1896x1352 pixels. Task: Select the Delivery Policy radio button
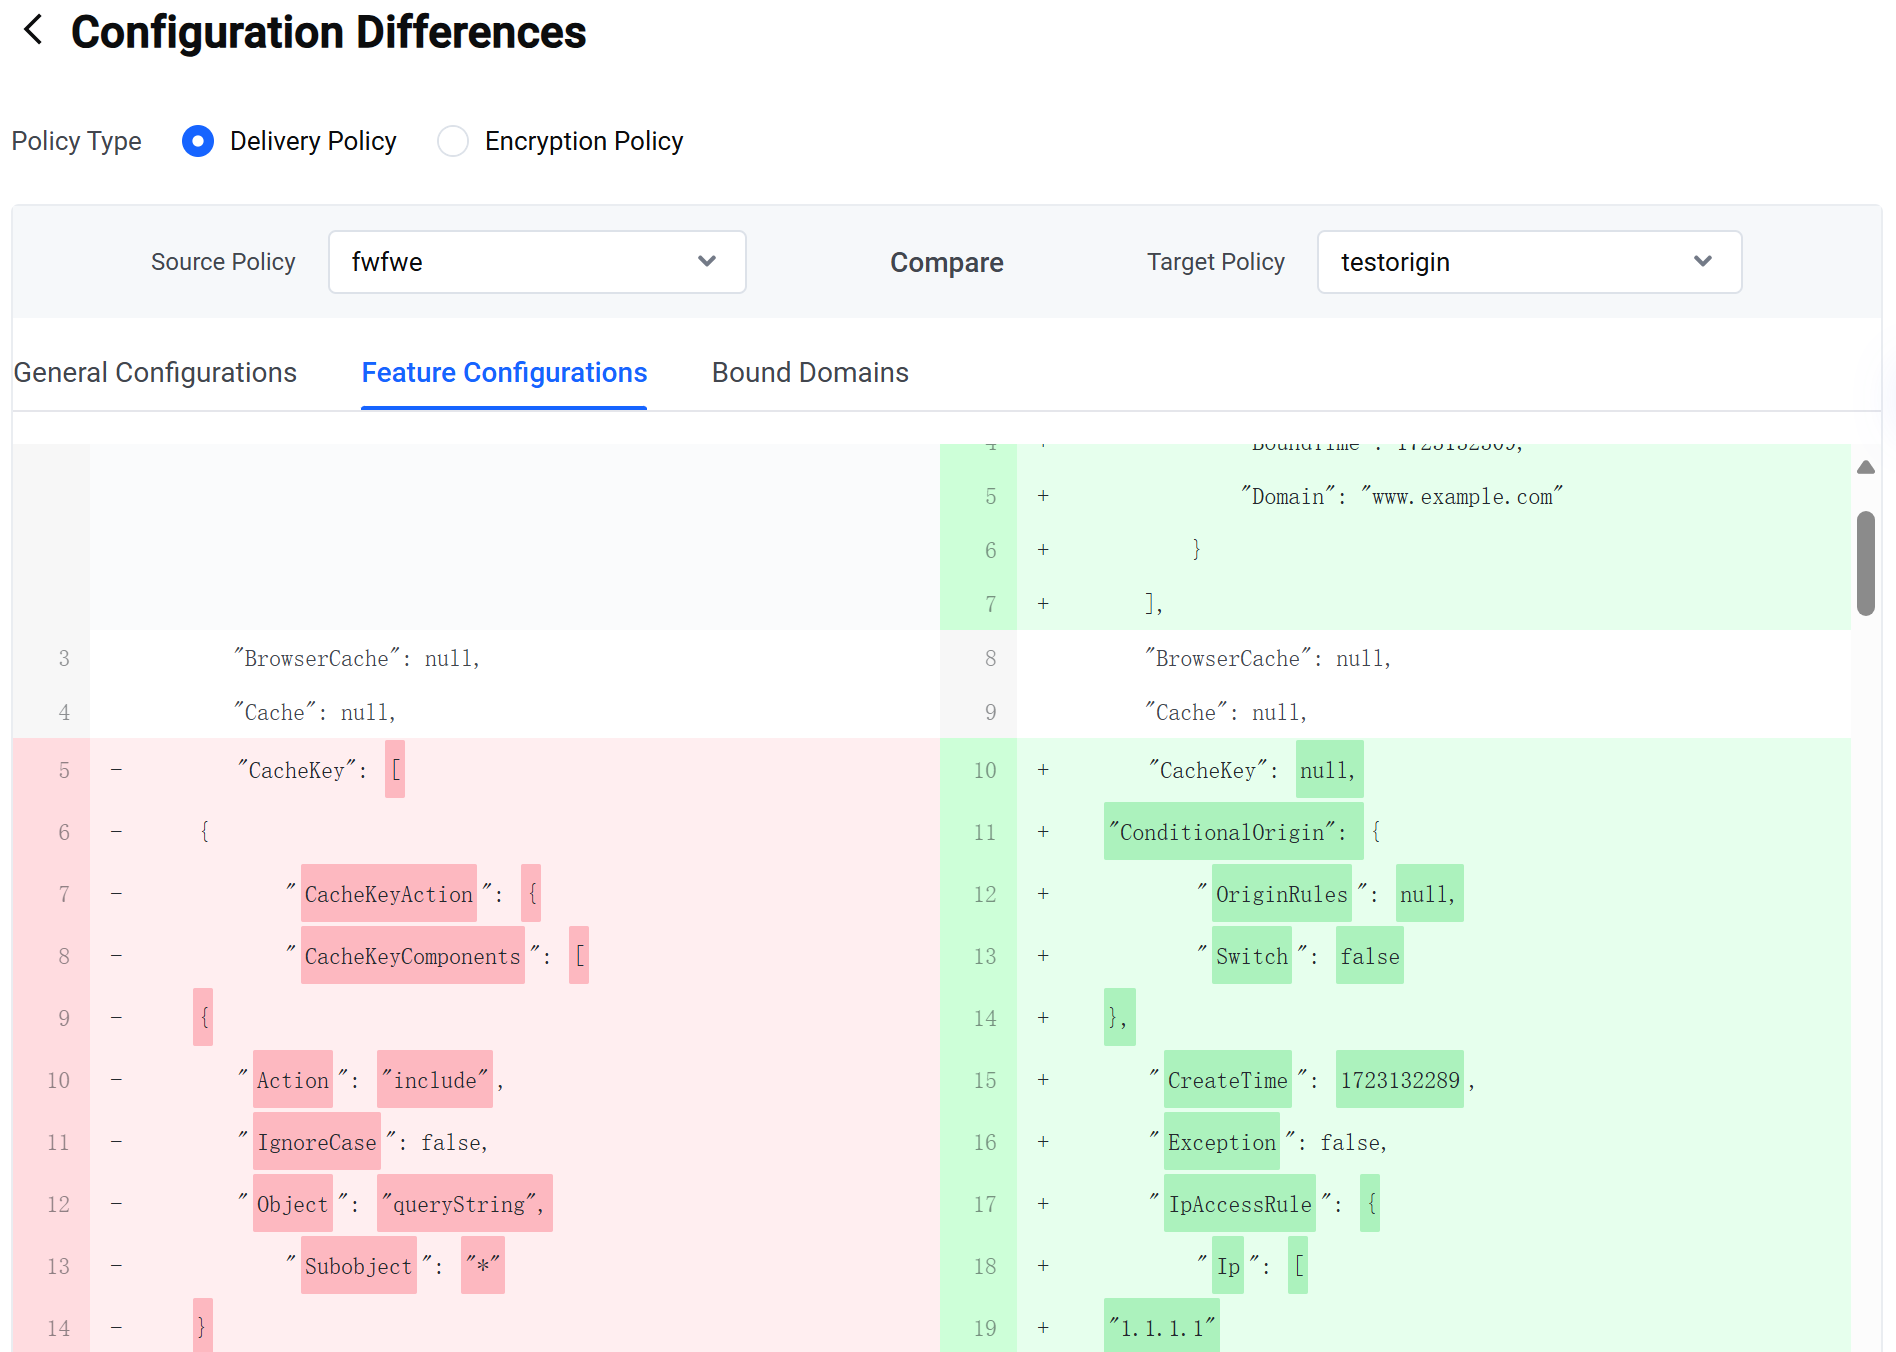click(x=198, y=141)
